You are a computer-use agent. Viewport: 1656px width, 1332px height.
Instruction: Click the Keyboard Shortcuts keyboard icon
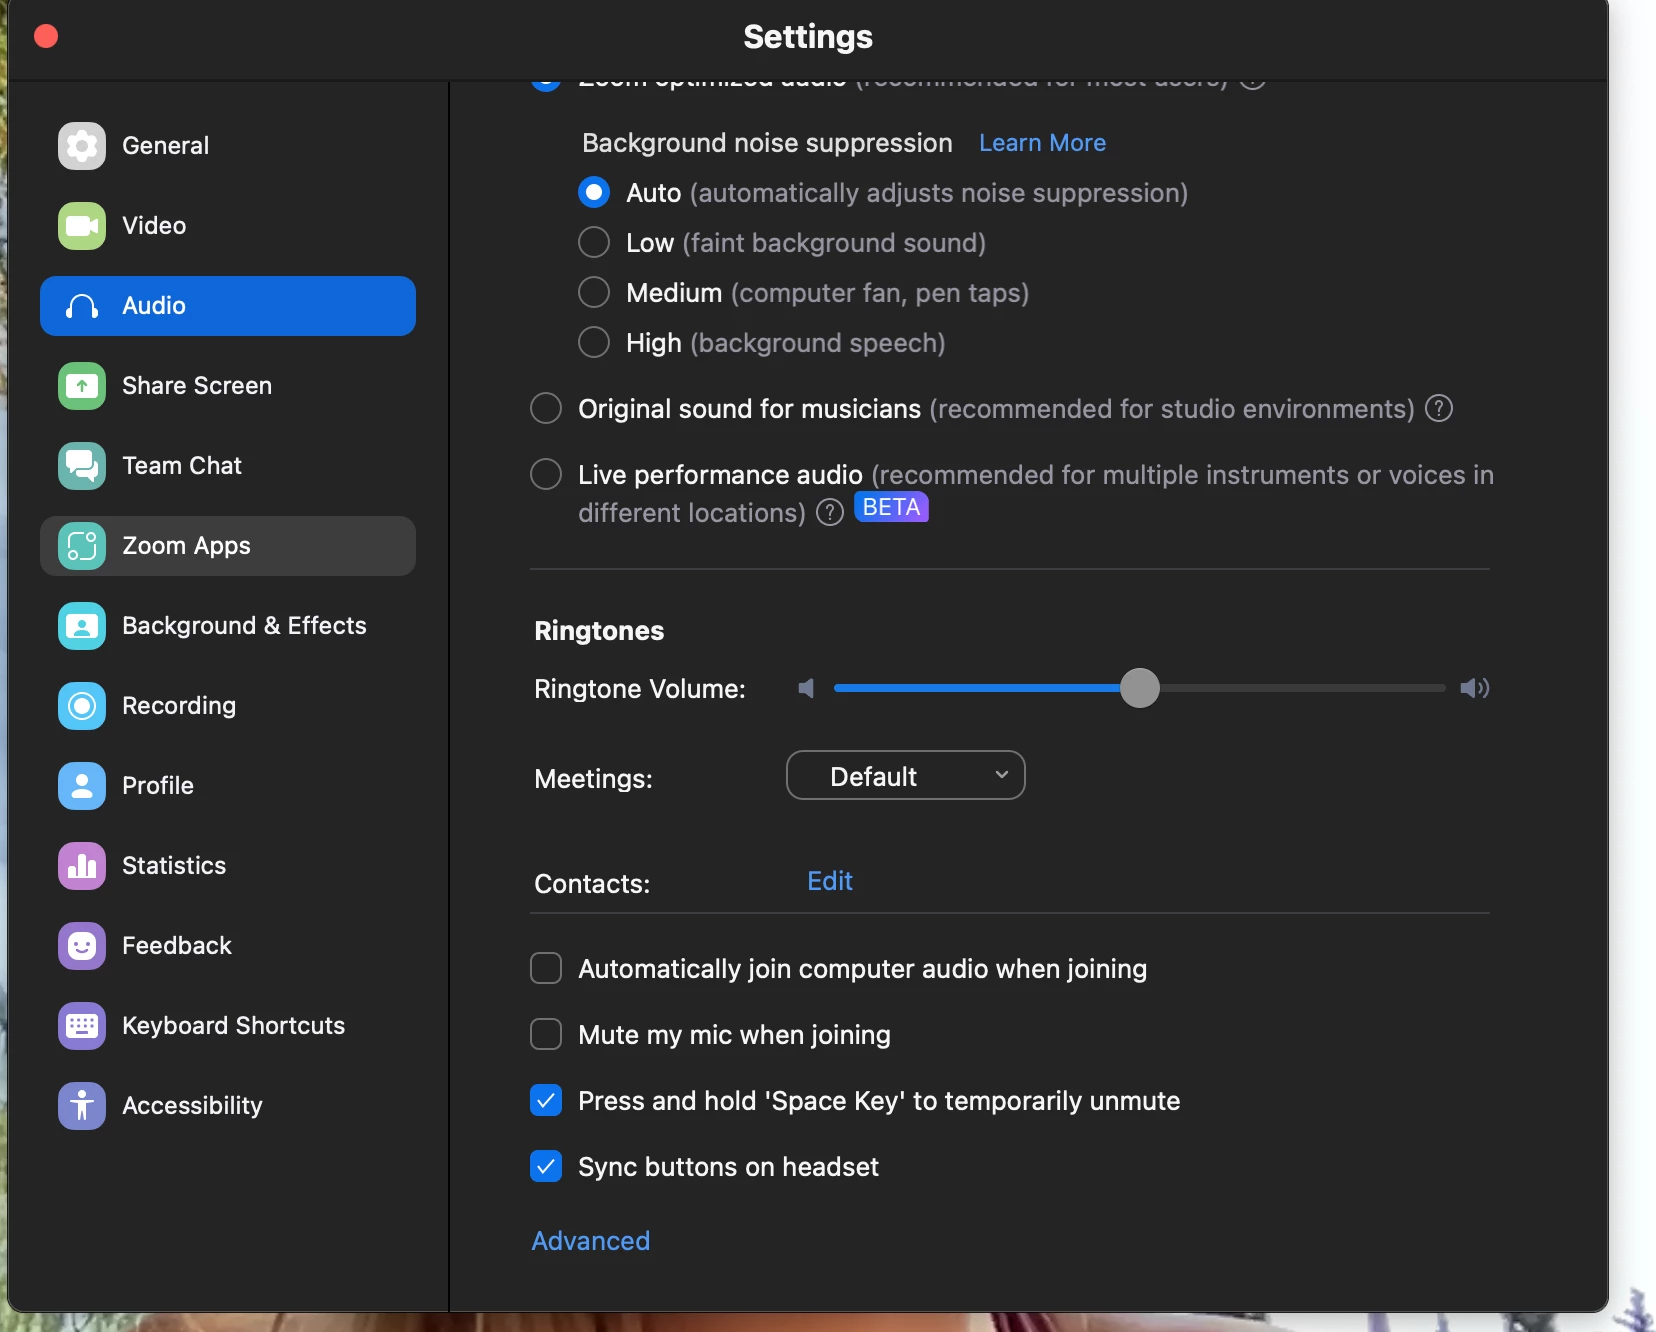coord(82,1026)
